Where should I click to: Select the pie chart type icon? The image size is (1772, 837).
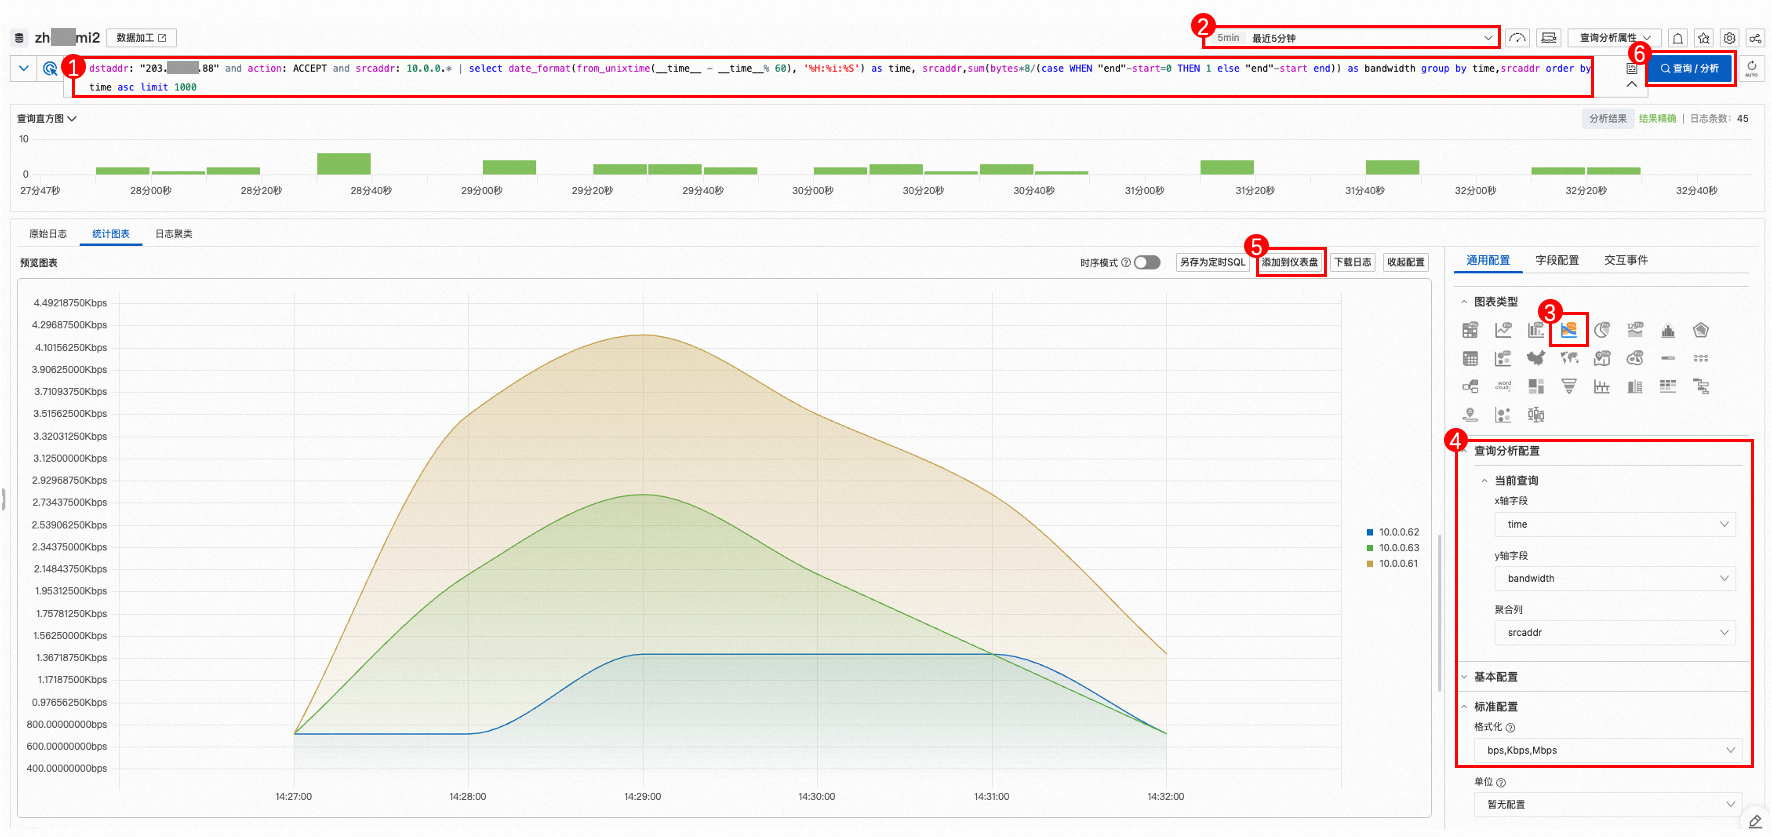[x=1602, y=330]
